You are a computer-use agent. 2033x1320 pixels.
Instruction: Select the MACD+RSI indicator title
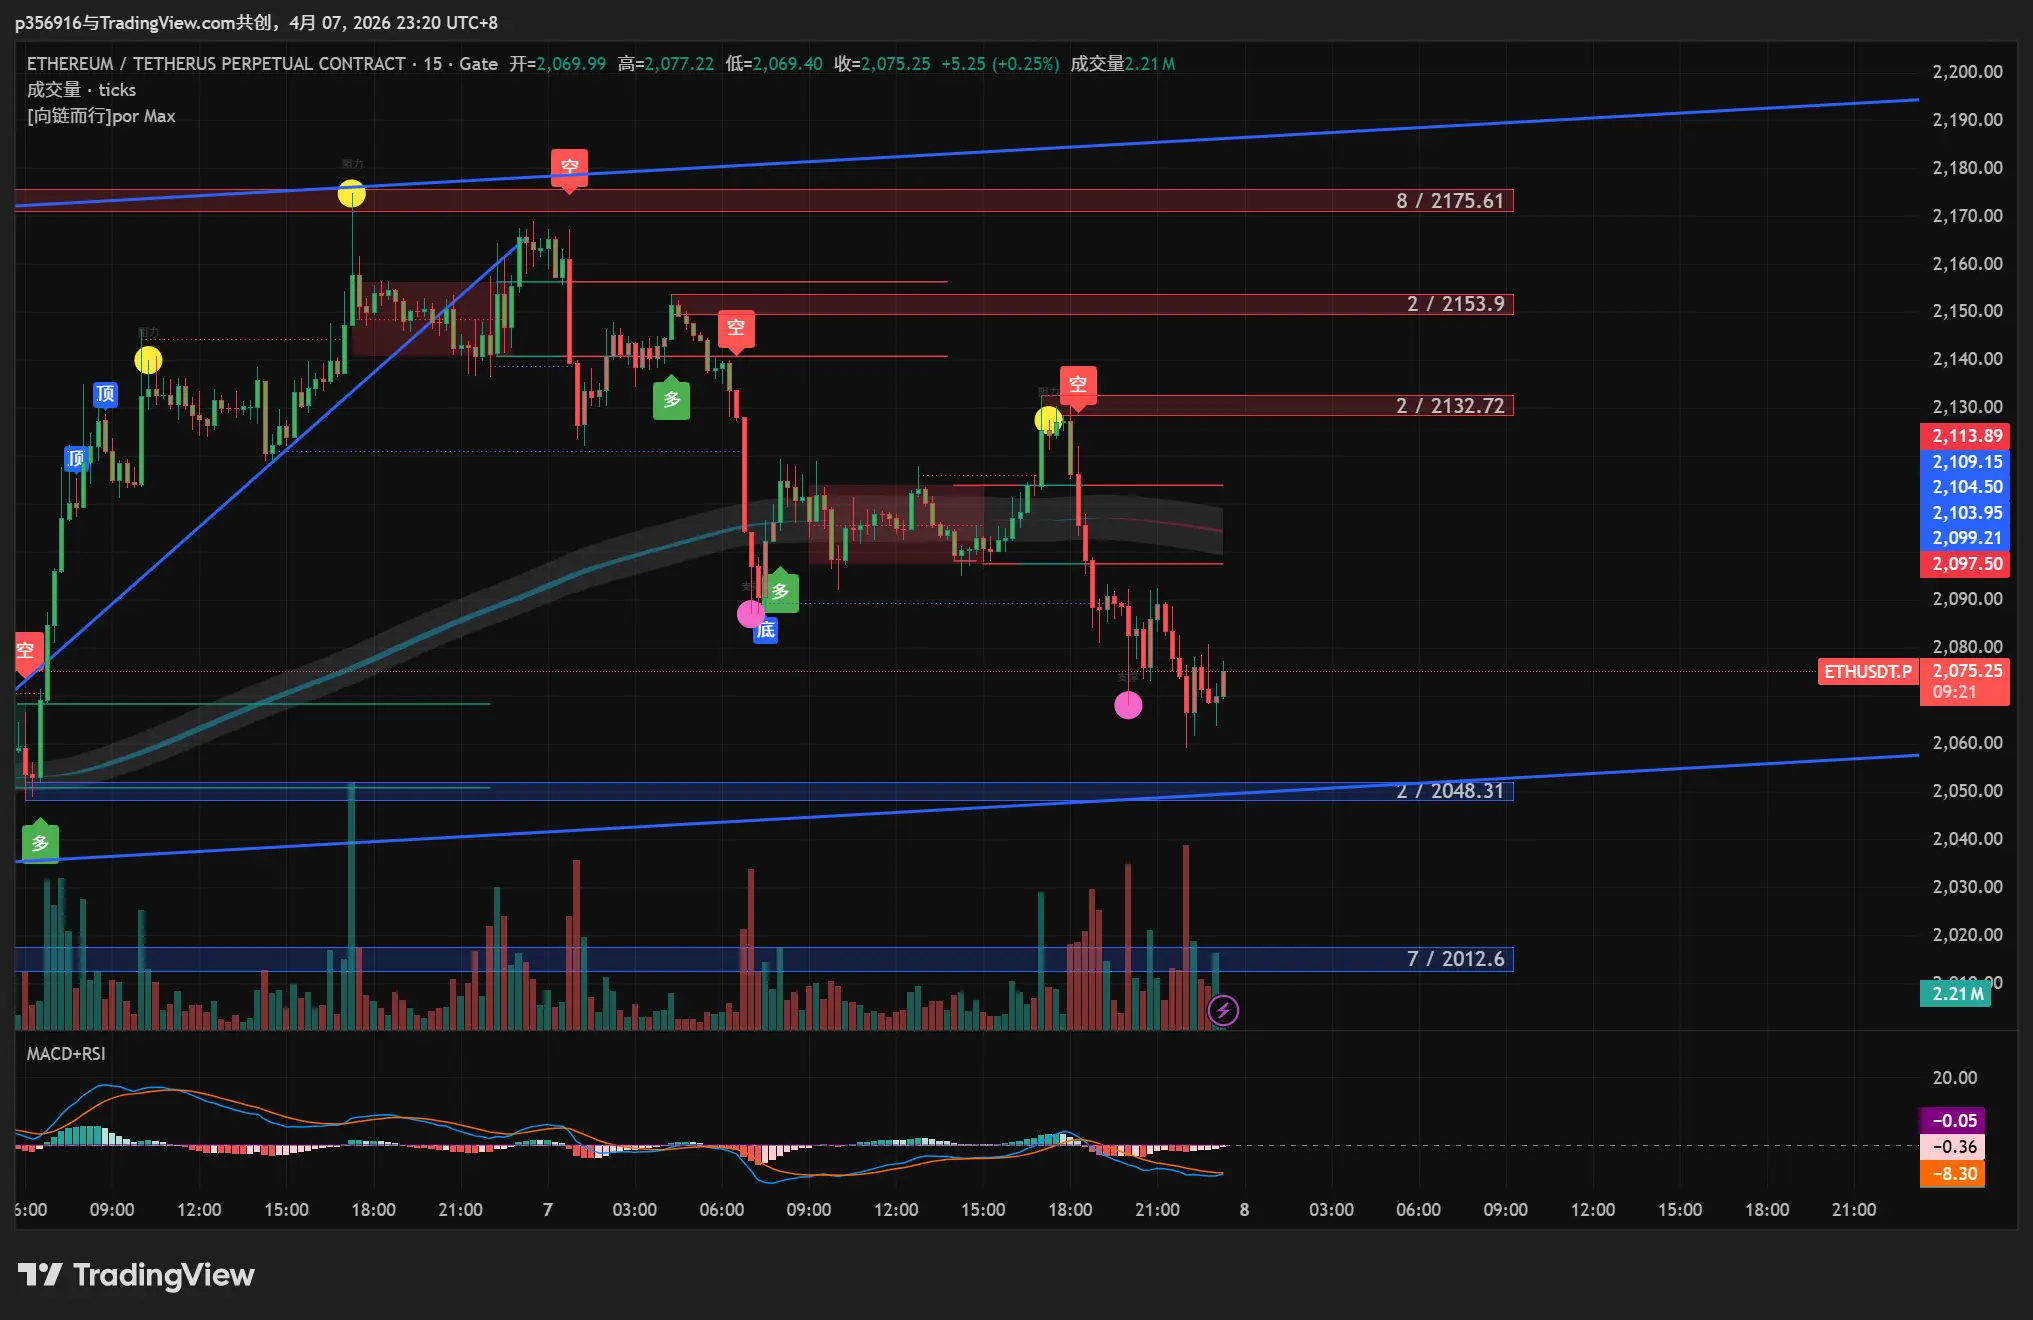click(66, 1054)
